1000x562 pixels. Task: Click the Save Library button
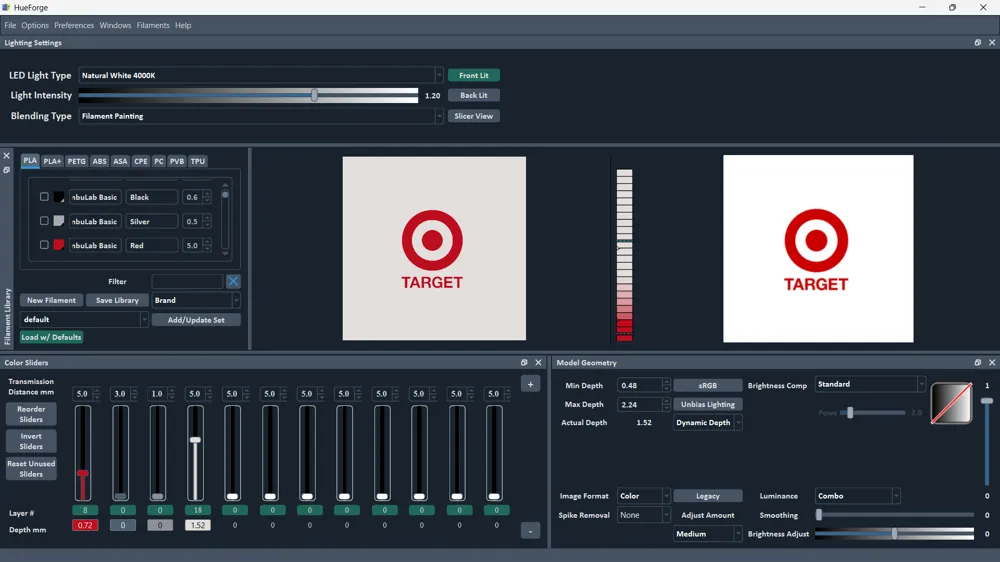[117, 300]
